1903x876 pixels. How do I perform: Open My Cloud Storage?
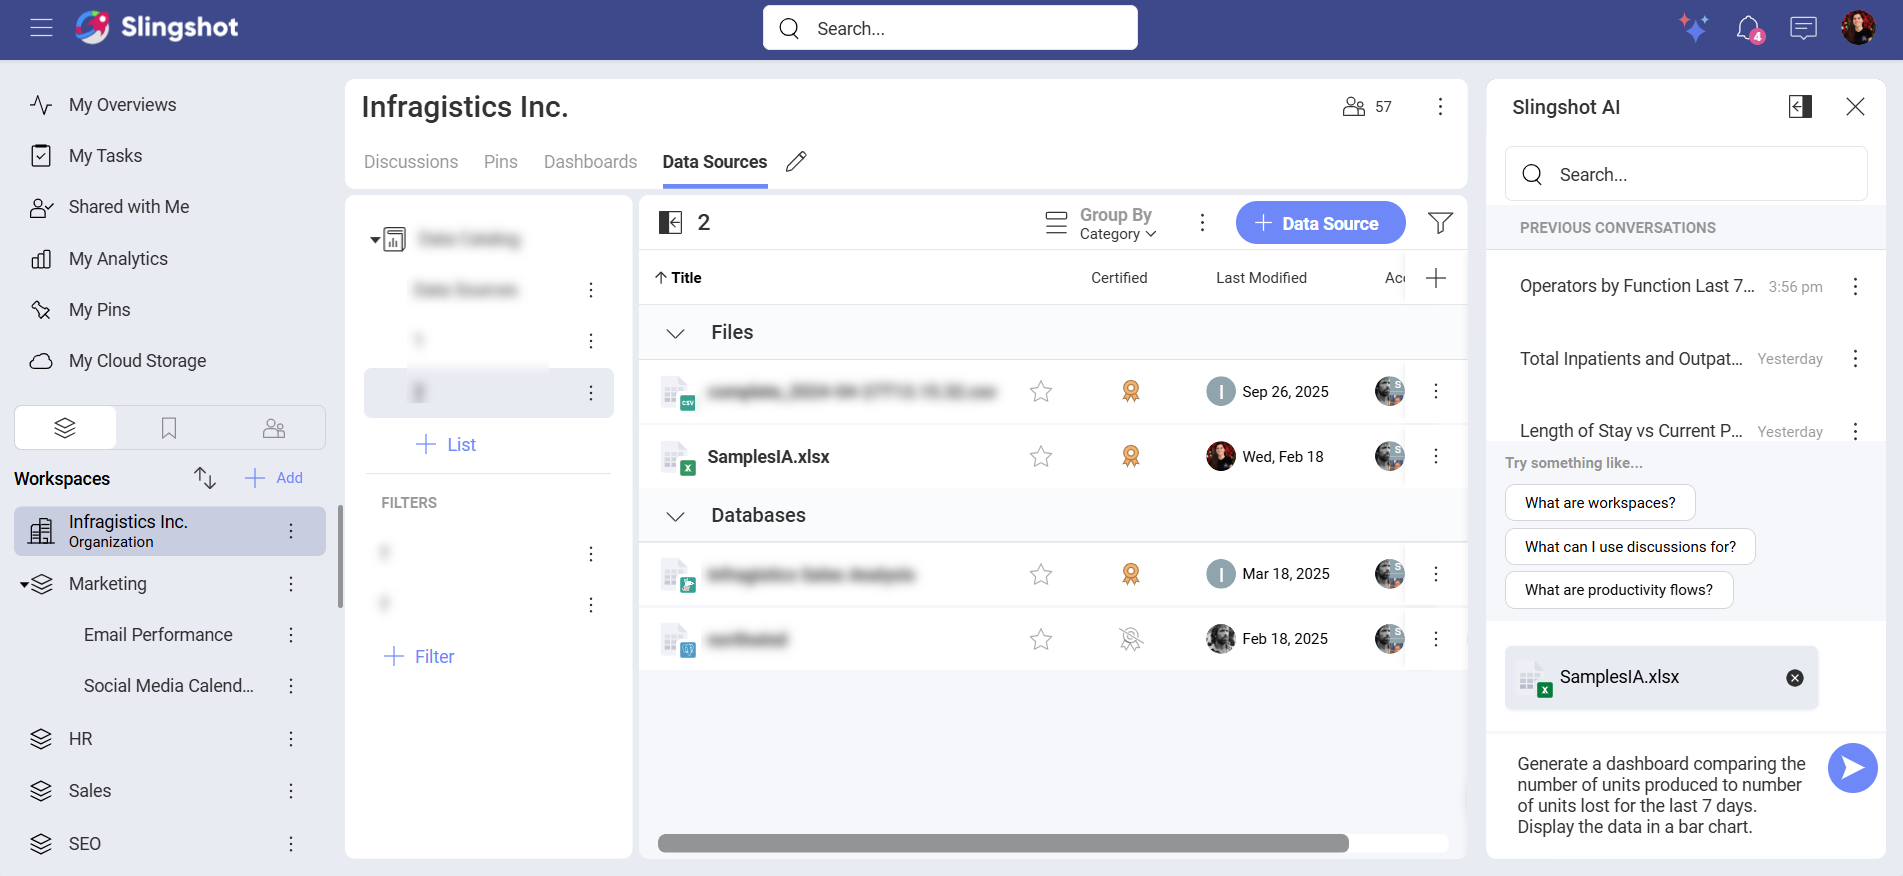point(137,361)
